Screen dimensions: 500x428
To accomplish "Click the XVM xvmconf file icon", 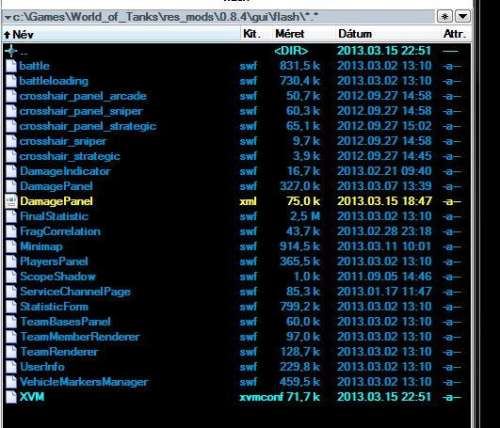I will pyautogui.click(x=11, y=397).
